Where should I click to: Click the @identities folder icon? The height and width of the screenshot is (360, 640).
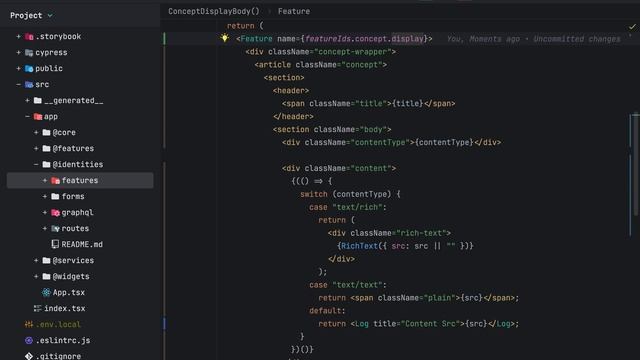[x=47, y=164]
